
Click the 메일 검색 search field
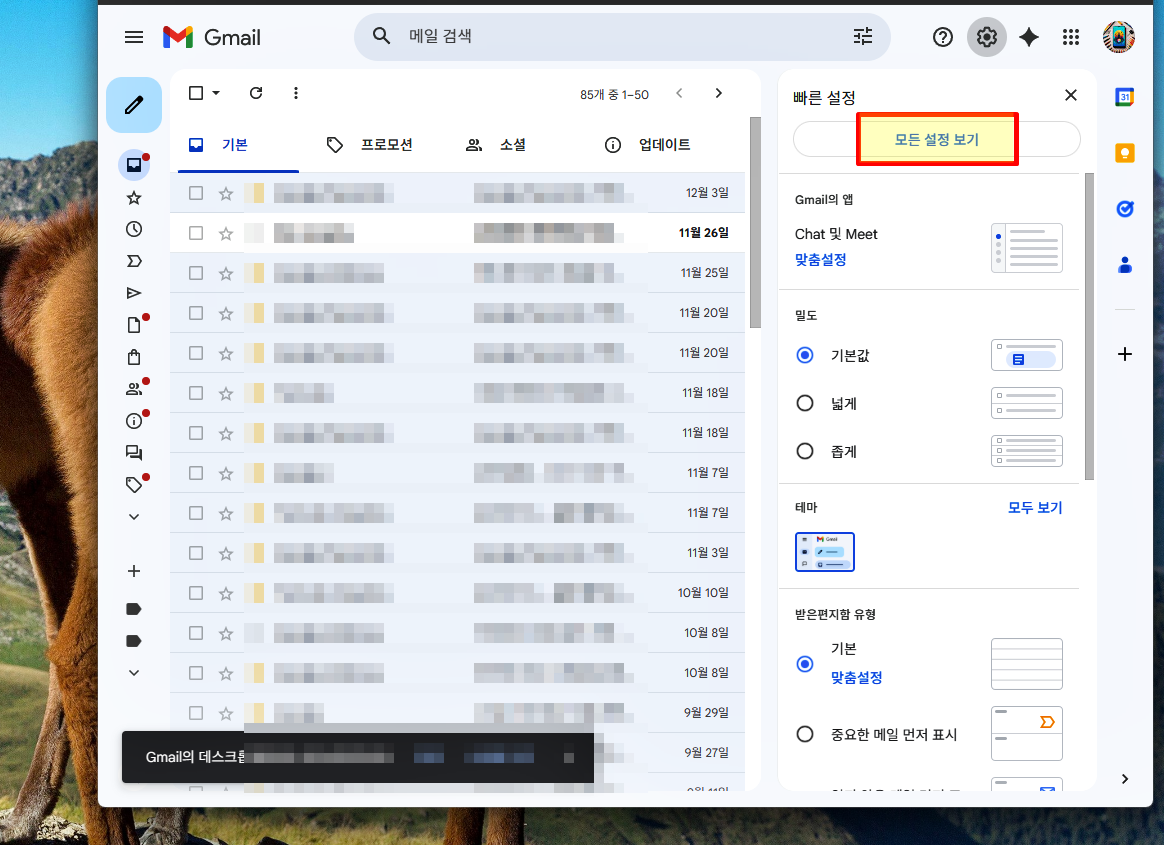[x=624, y=36]
